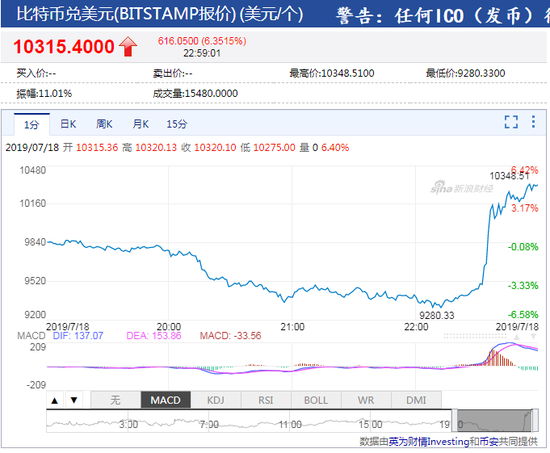Image resolution: width=550 pixels, height=453 pixels.
Task: Click the up arrow indicator button
Action: 55,400
